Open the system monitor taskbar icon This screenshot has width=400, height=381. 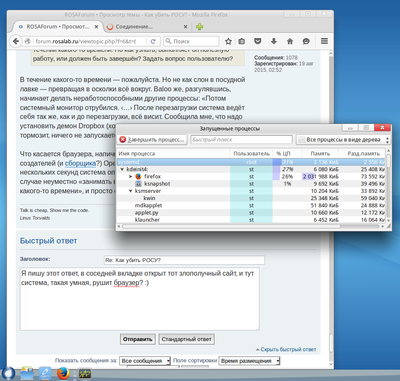pyautogui.click(x=85, y=374)
